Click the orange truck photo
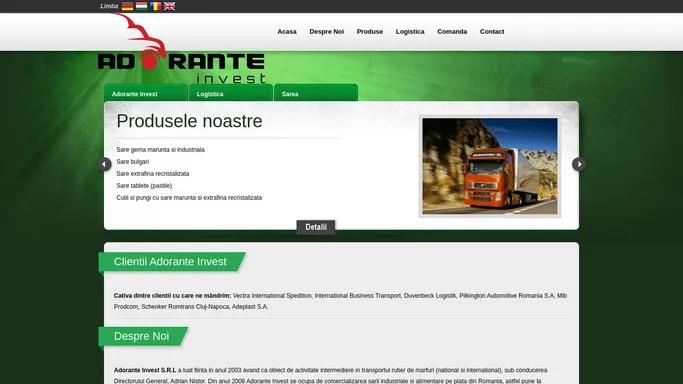This screenshot has width=683, height=384. [x=490, y=166]
